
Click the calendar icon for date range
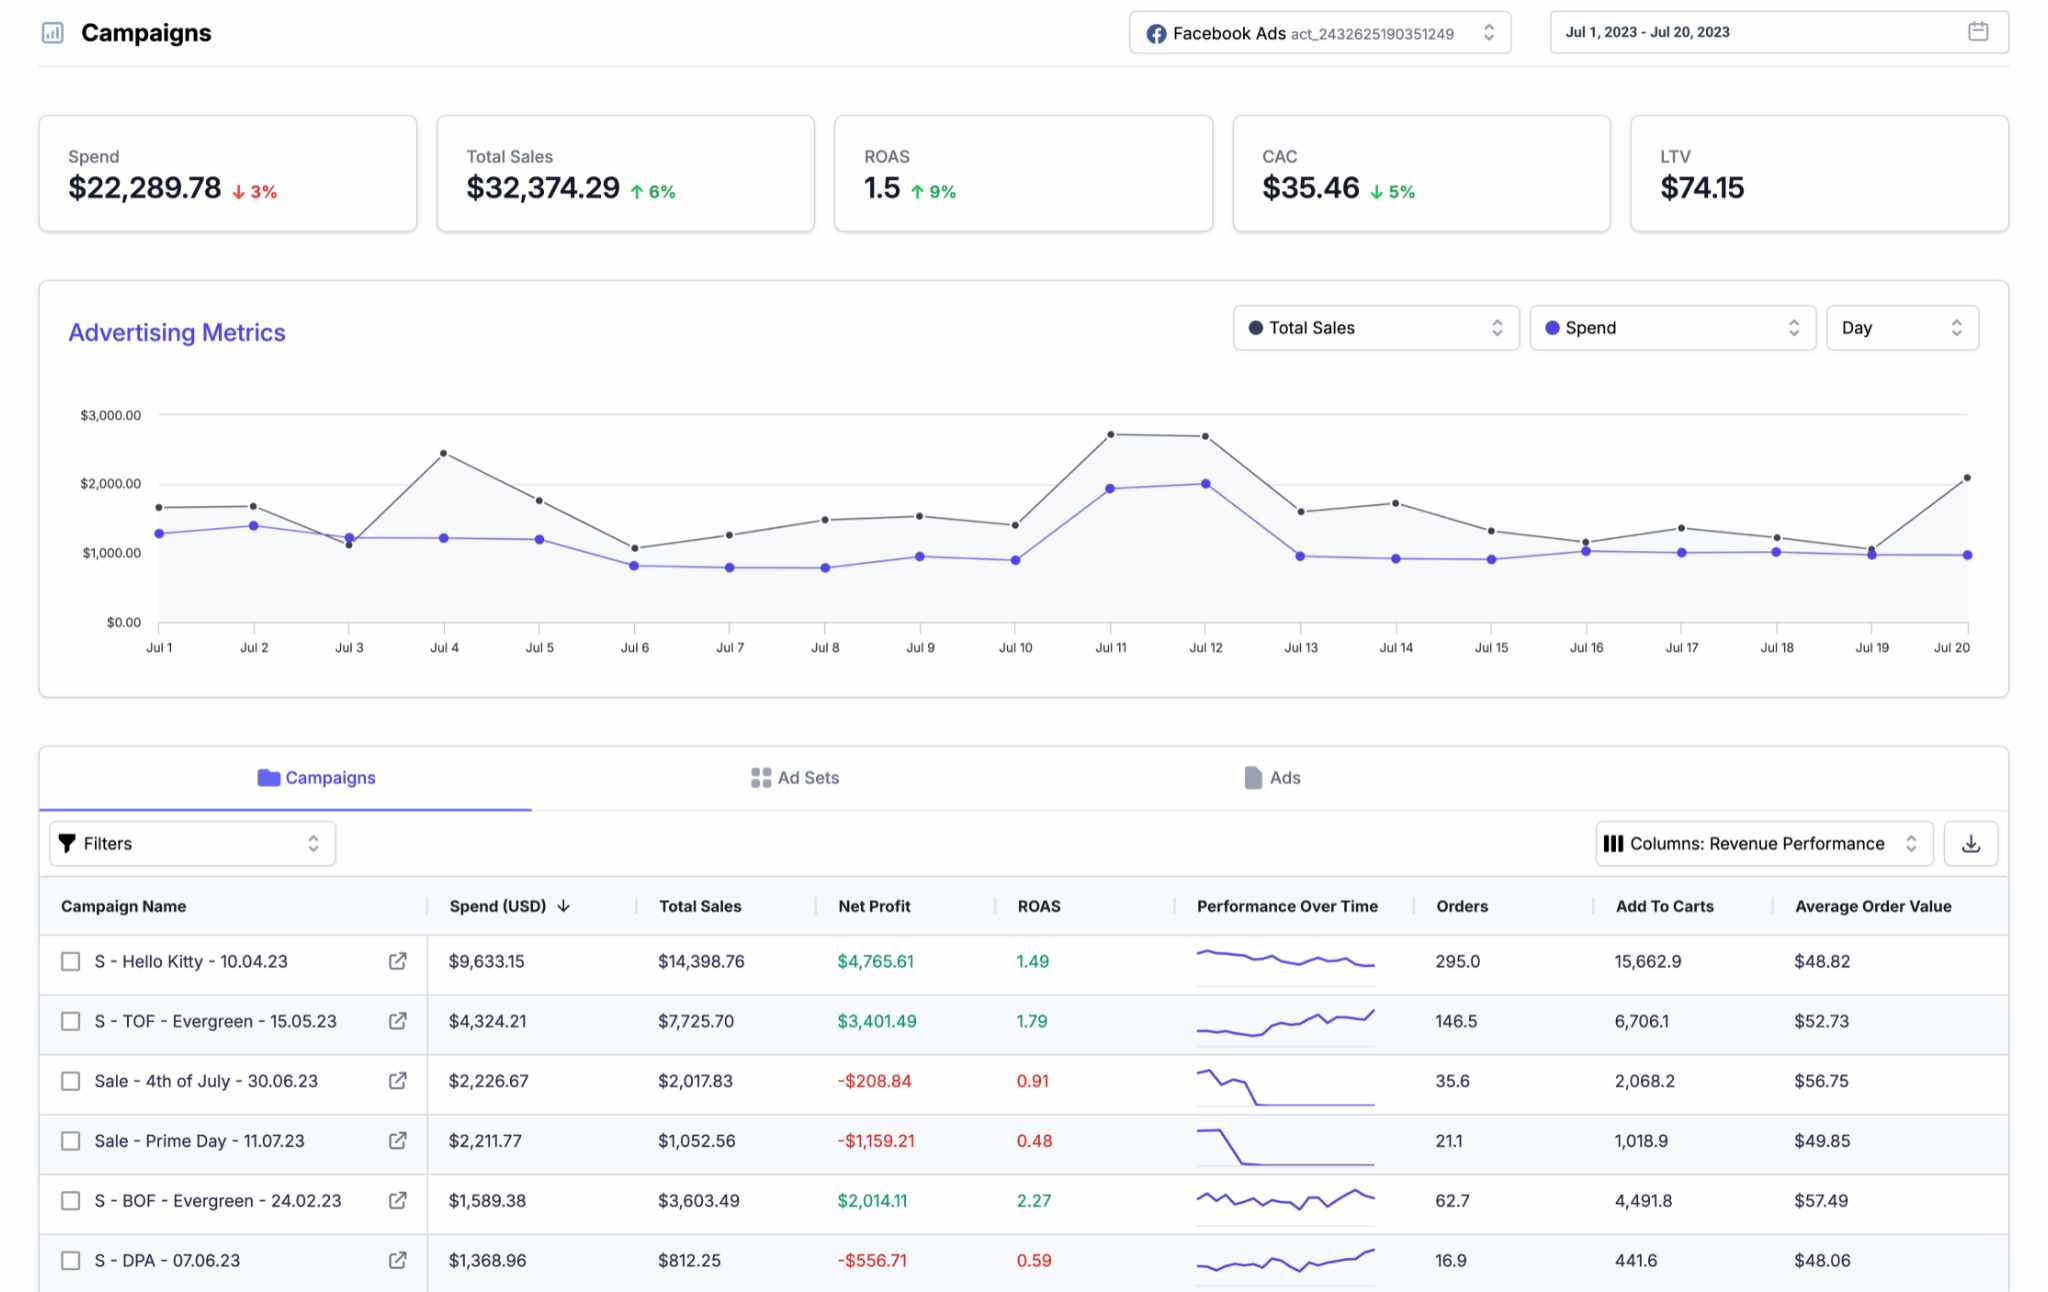coord(1978,31)
